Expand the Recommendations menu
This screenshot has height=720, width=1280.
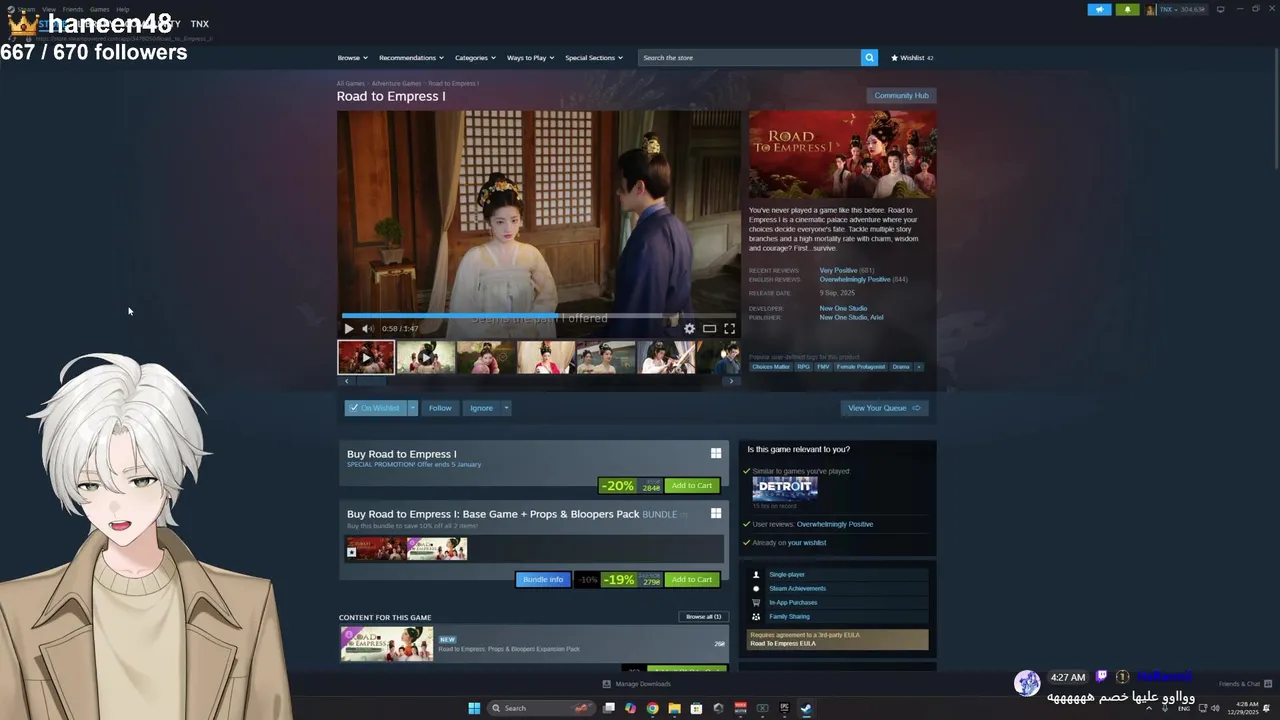411,58
